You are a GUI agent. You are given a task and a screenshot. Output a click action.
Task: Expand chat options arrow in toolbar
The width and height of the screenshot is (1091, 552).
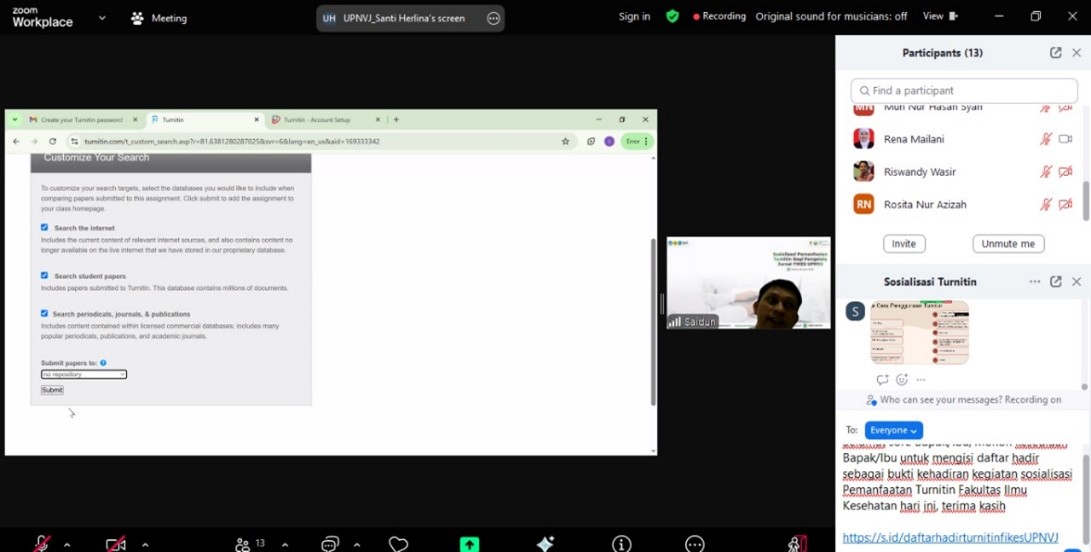357,544
